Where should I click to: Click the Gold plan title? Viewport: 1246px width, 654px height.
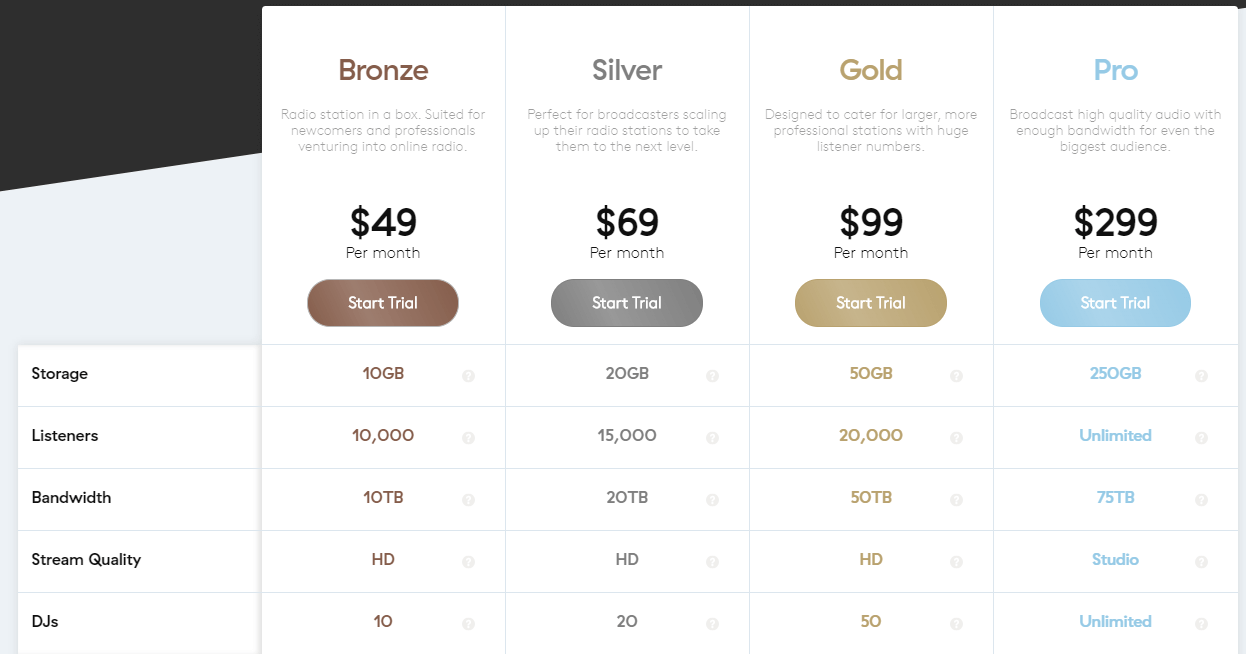(x=871, y=70)
